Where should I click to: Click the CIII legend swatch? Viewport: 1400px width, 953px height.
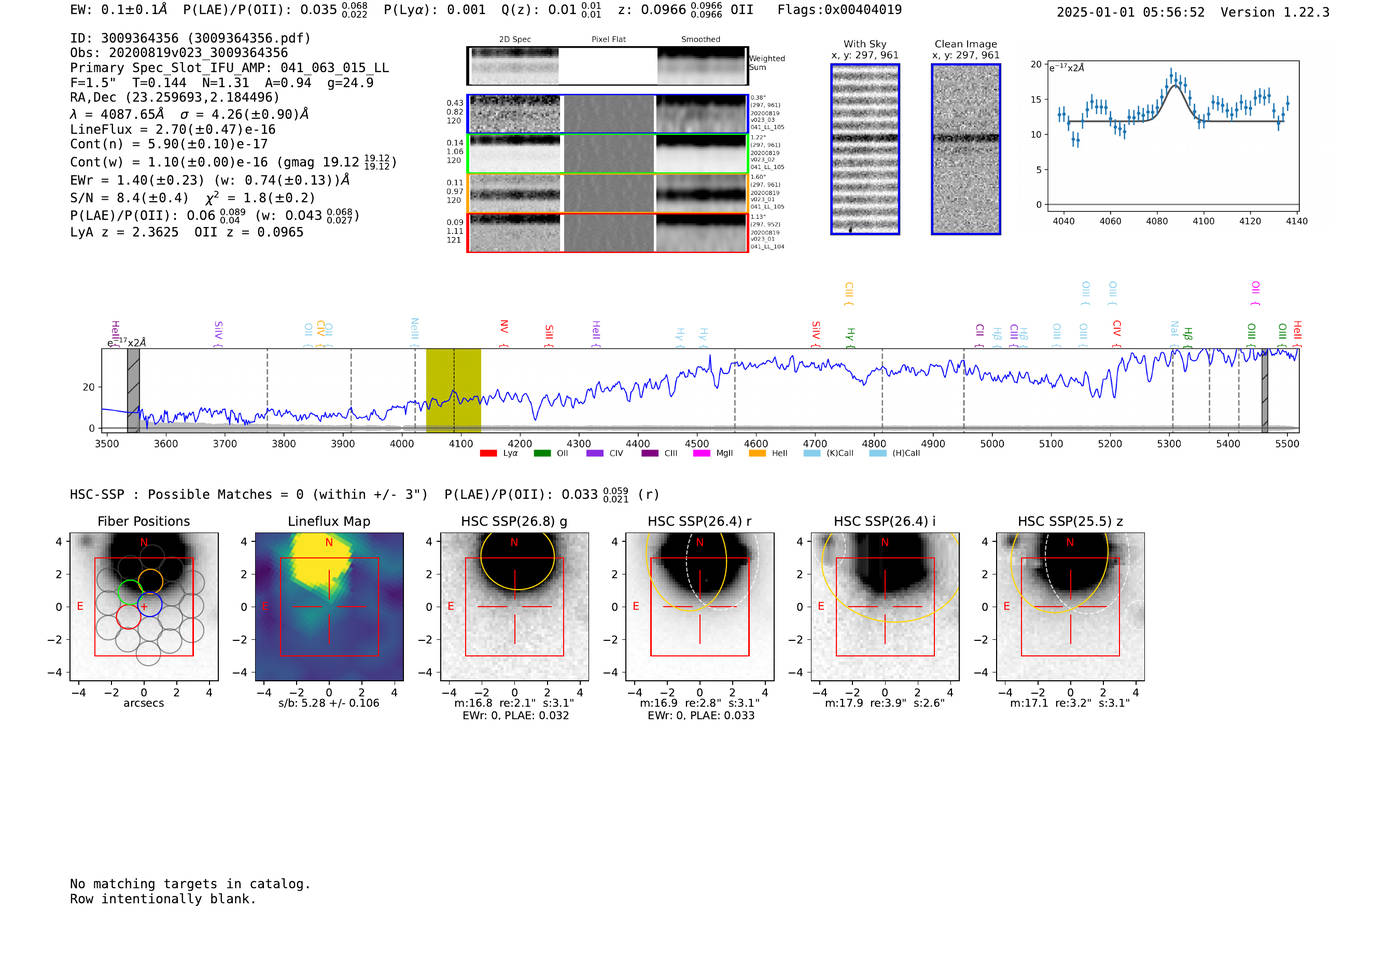[x=650, y=453]
